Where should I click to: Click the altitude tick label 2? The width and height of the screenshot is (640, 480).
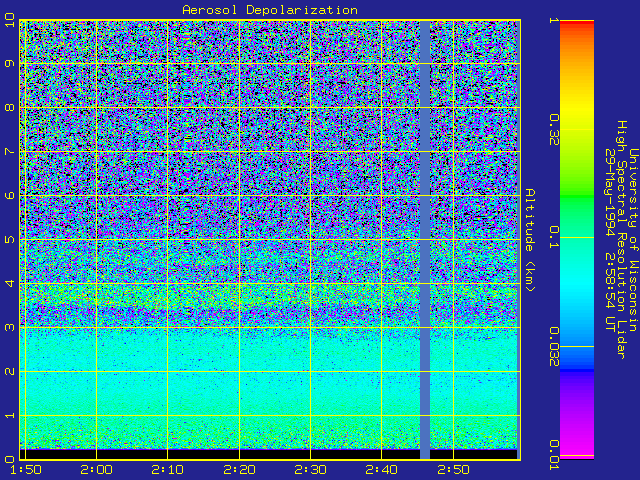pos(9,371)
